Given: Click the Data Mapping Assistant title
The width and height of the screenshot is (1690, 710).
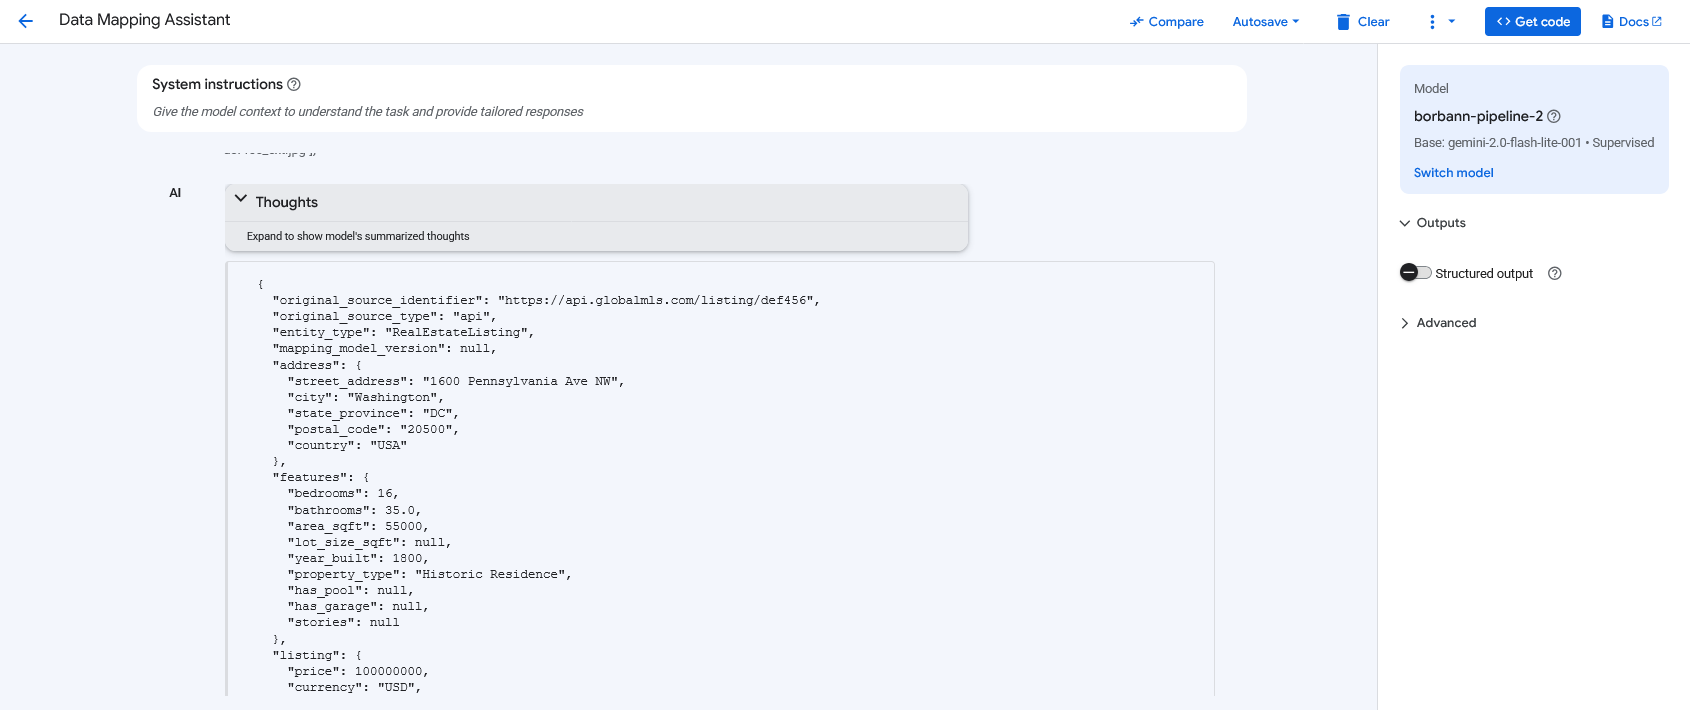Looking at the screenshot, I should coord(144,20).
